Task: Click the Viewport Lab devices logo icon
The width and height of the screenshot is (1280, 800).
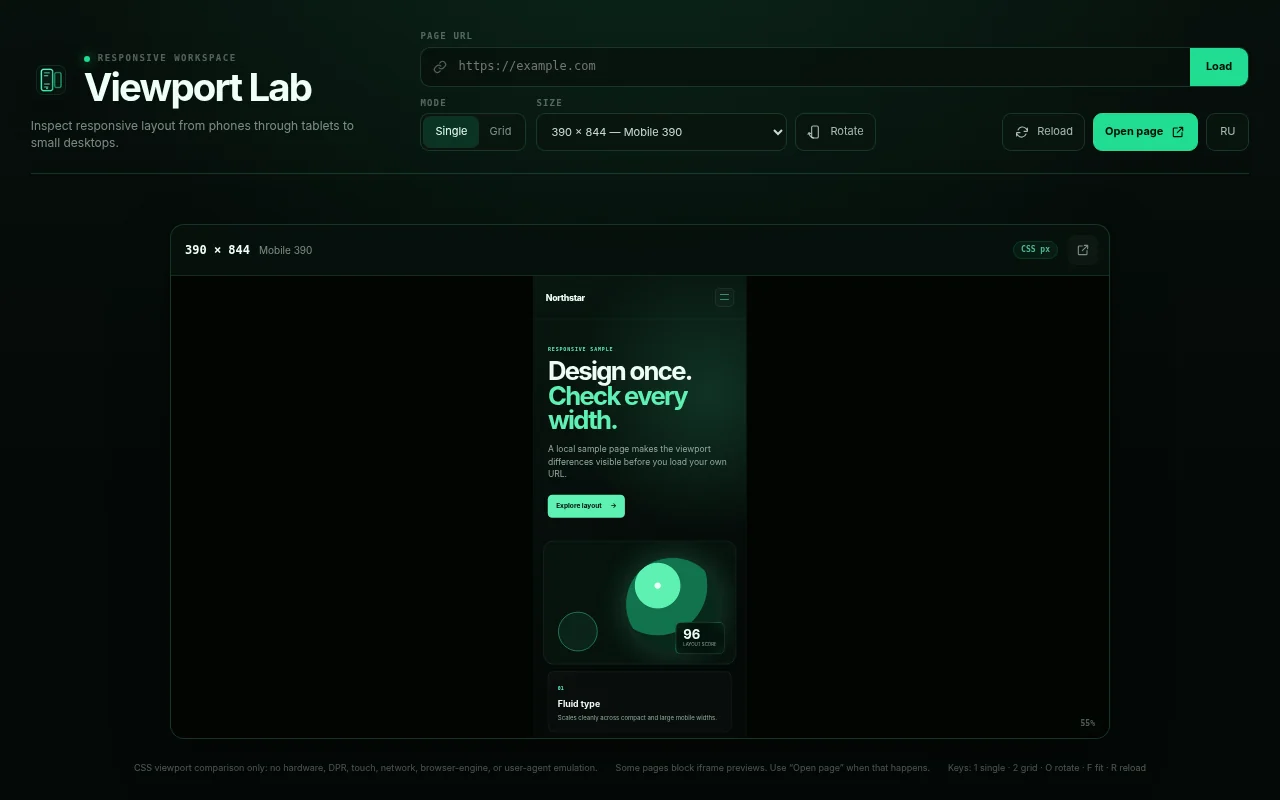Action: [50, 80]
